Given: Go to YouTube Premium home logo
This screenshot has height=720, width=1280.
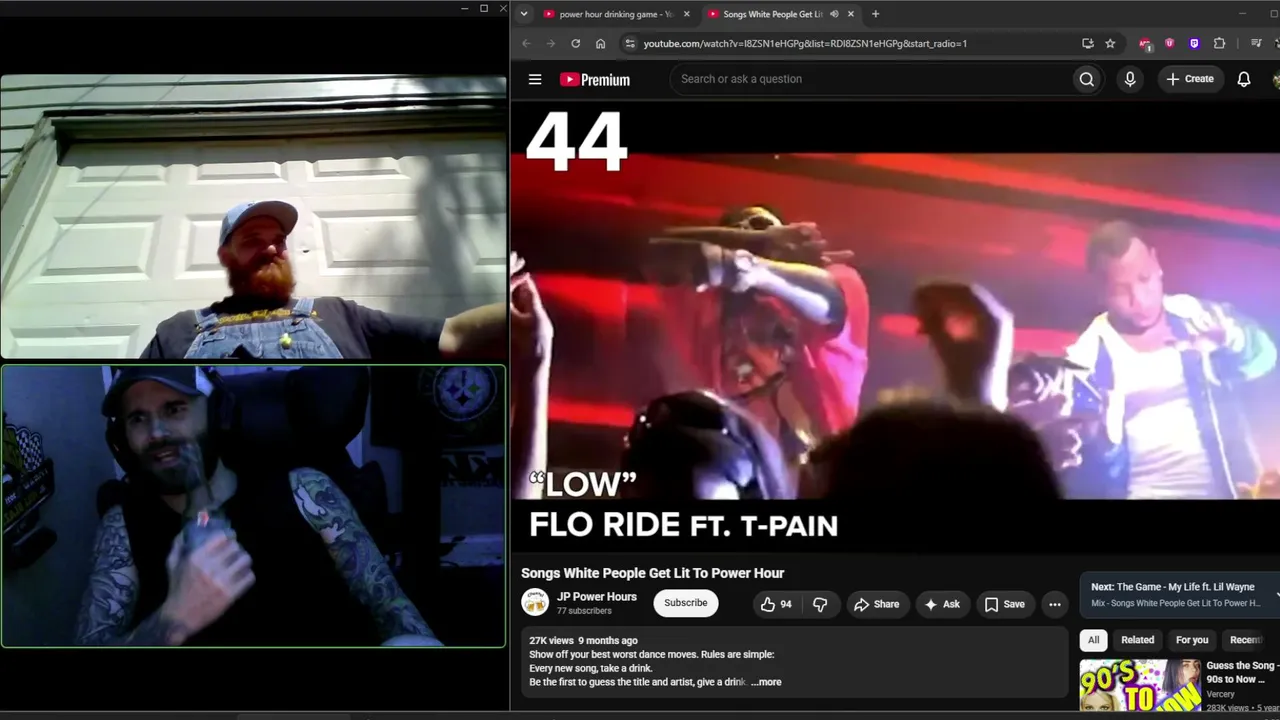Looking at the screenshot, I should 595,80.
